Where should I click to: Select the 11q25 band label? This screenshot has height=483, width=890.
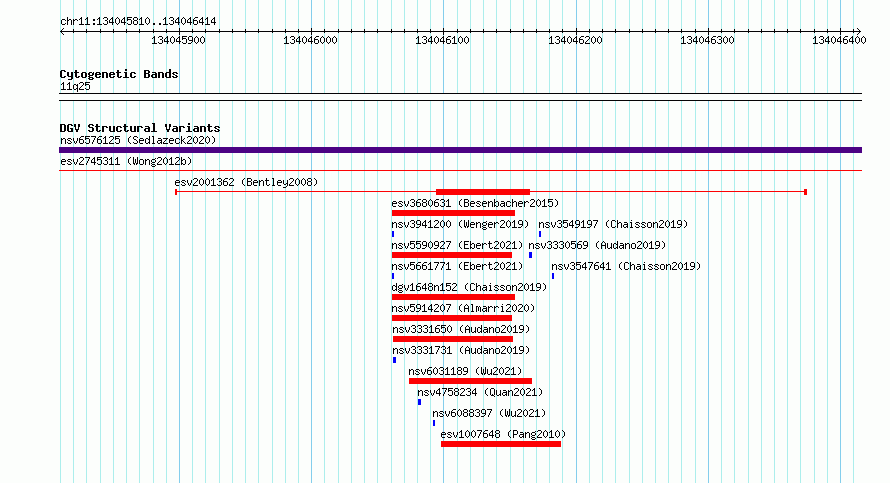pos(75,86)
